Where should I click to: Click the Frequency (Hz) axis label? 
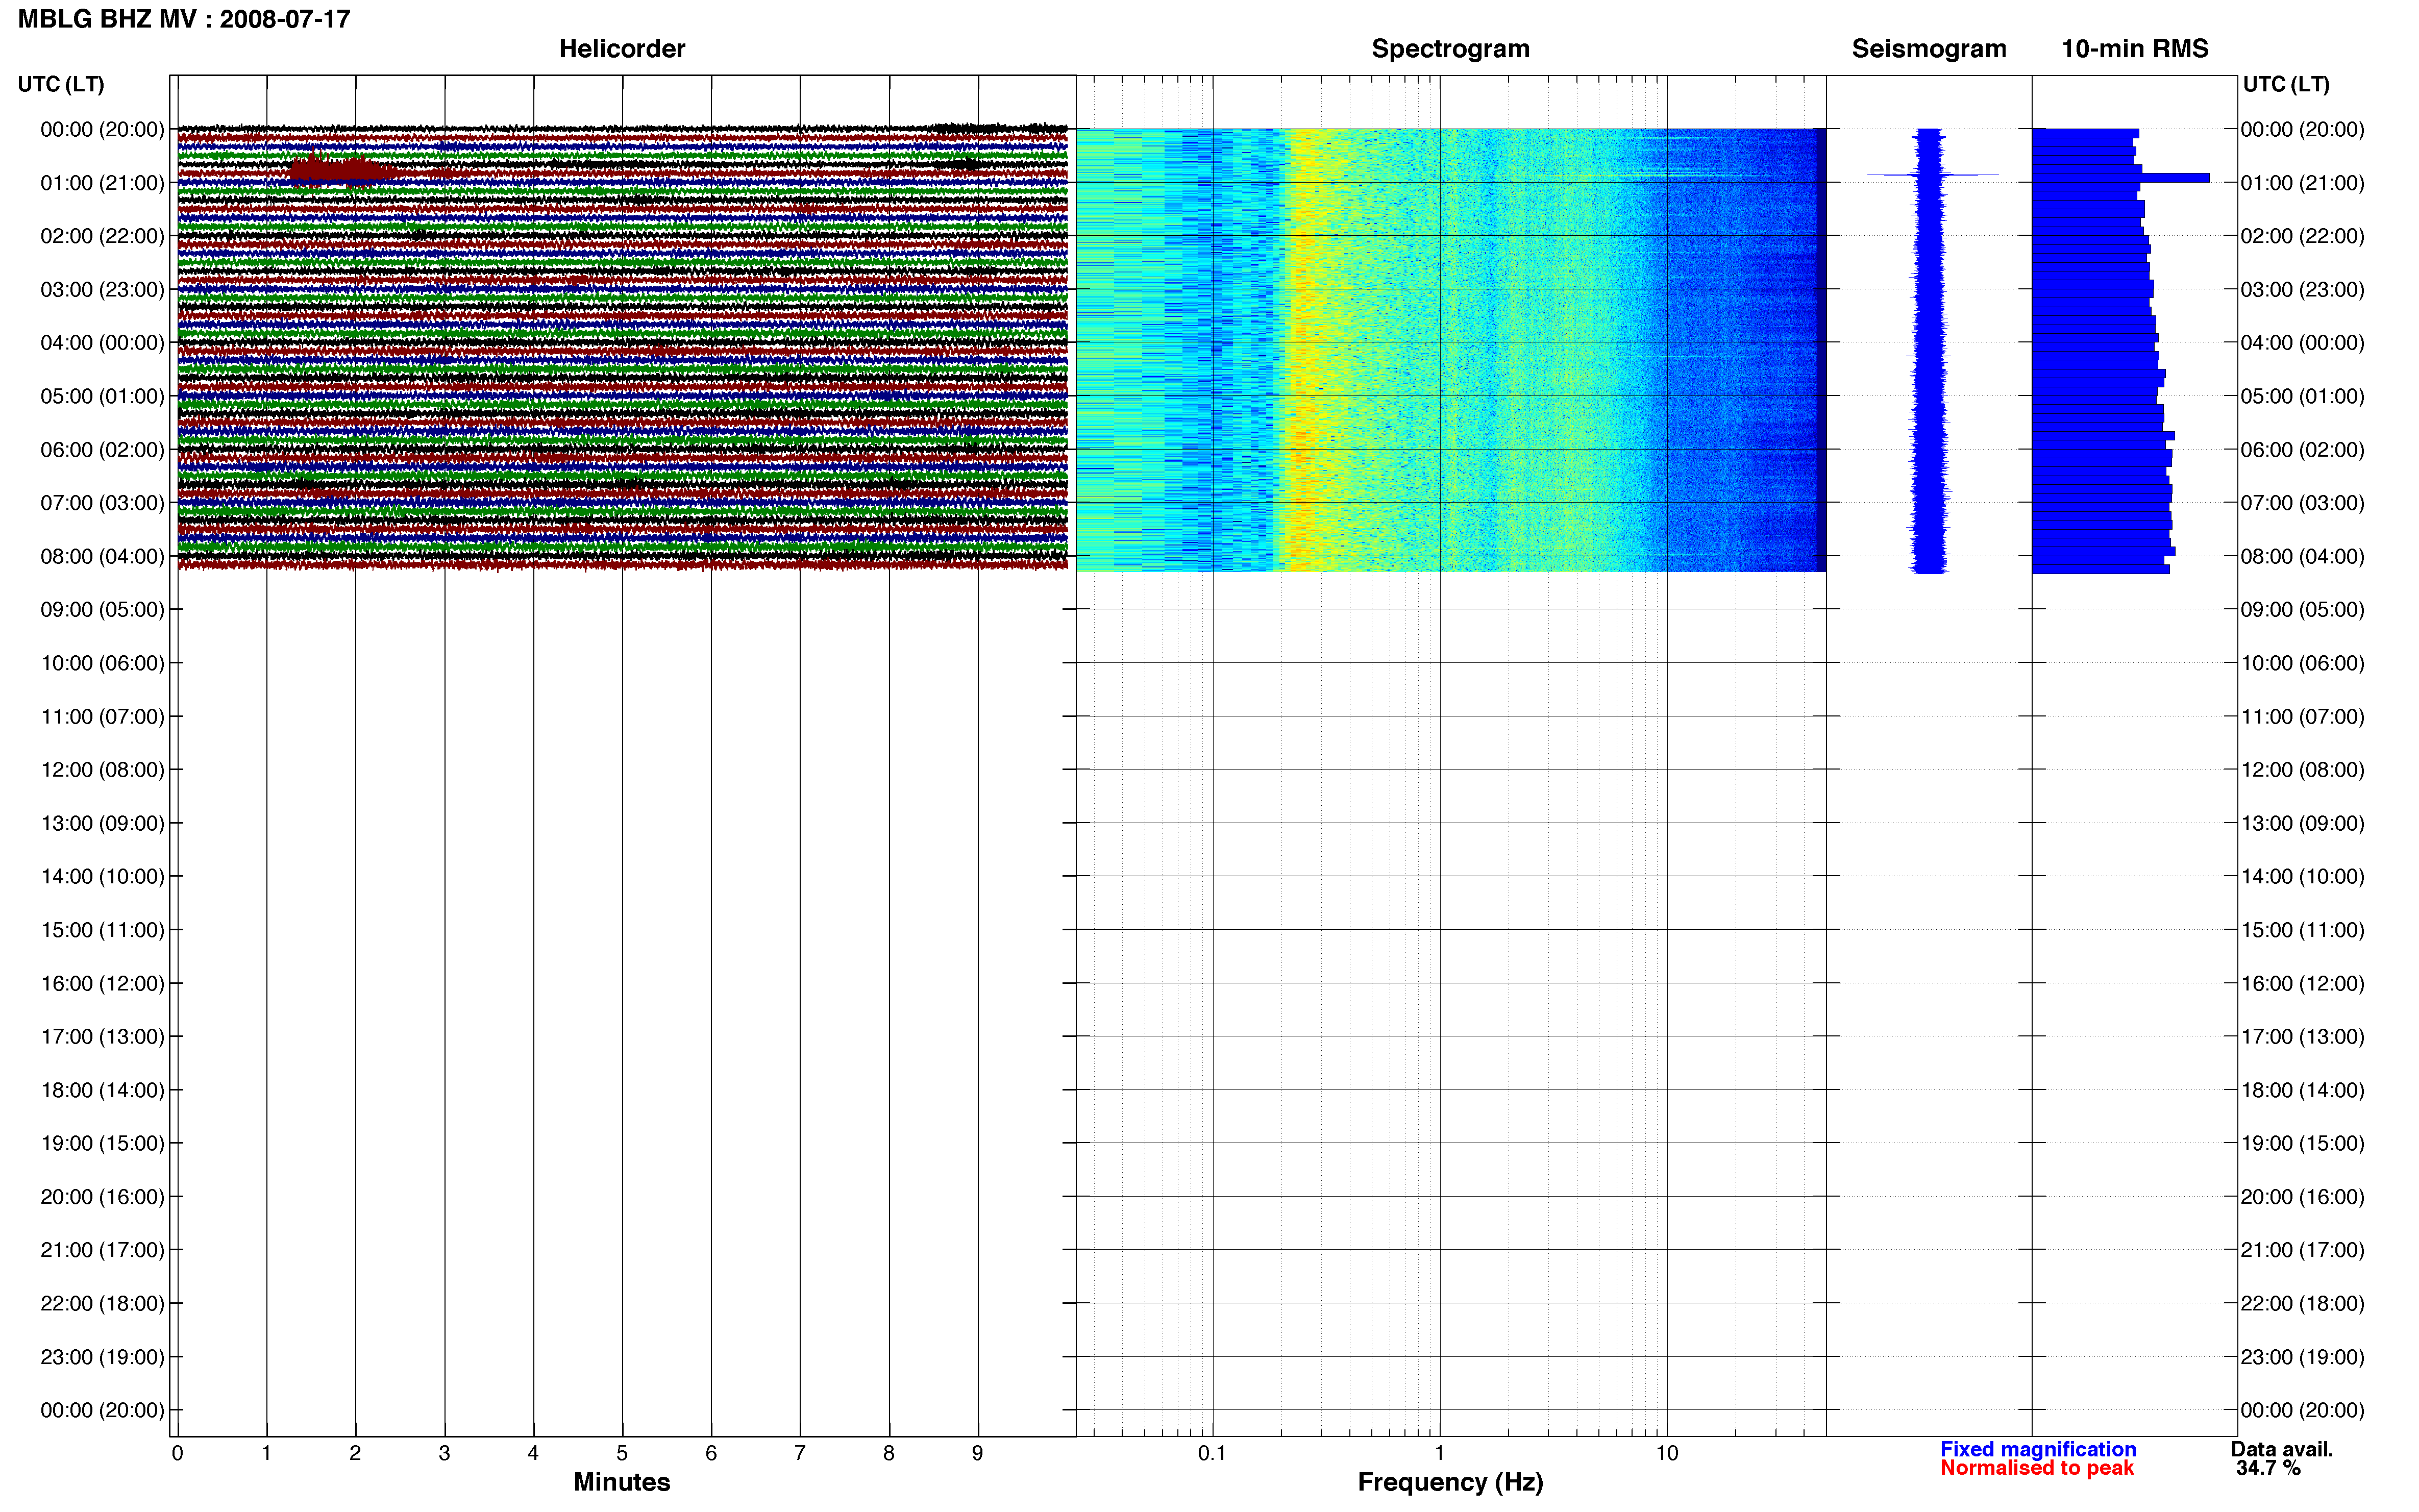coord(1450,1482)
